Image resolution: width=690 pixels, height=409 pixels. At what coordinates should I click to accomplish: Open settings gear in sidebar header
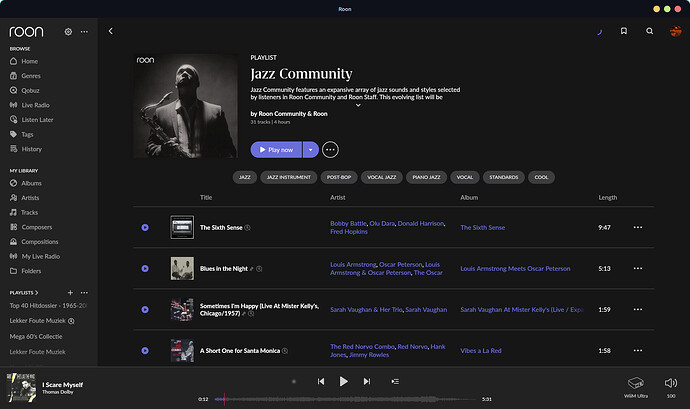[x=68, y=32]
